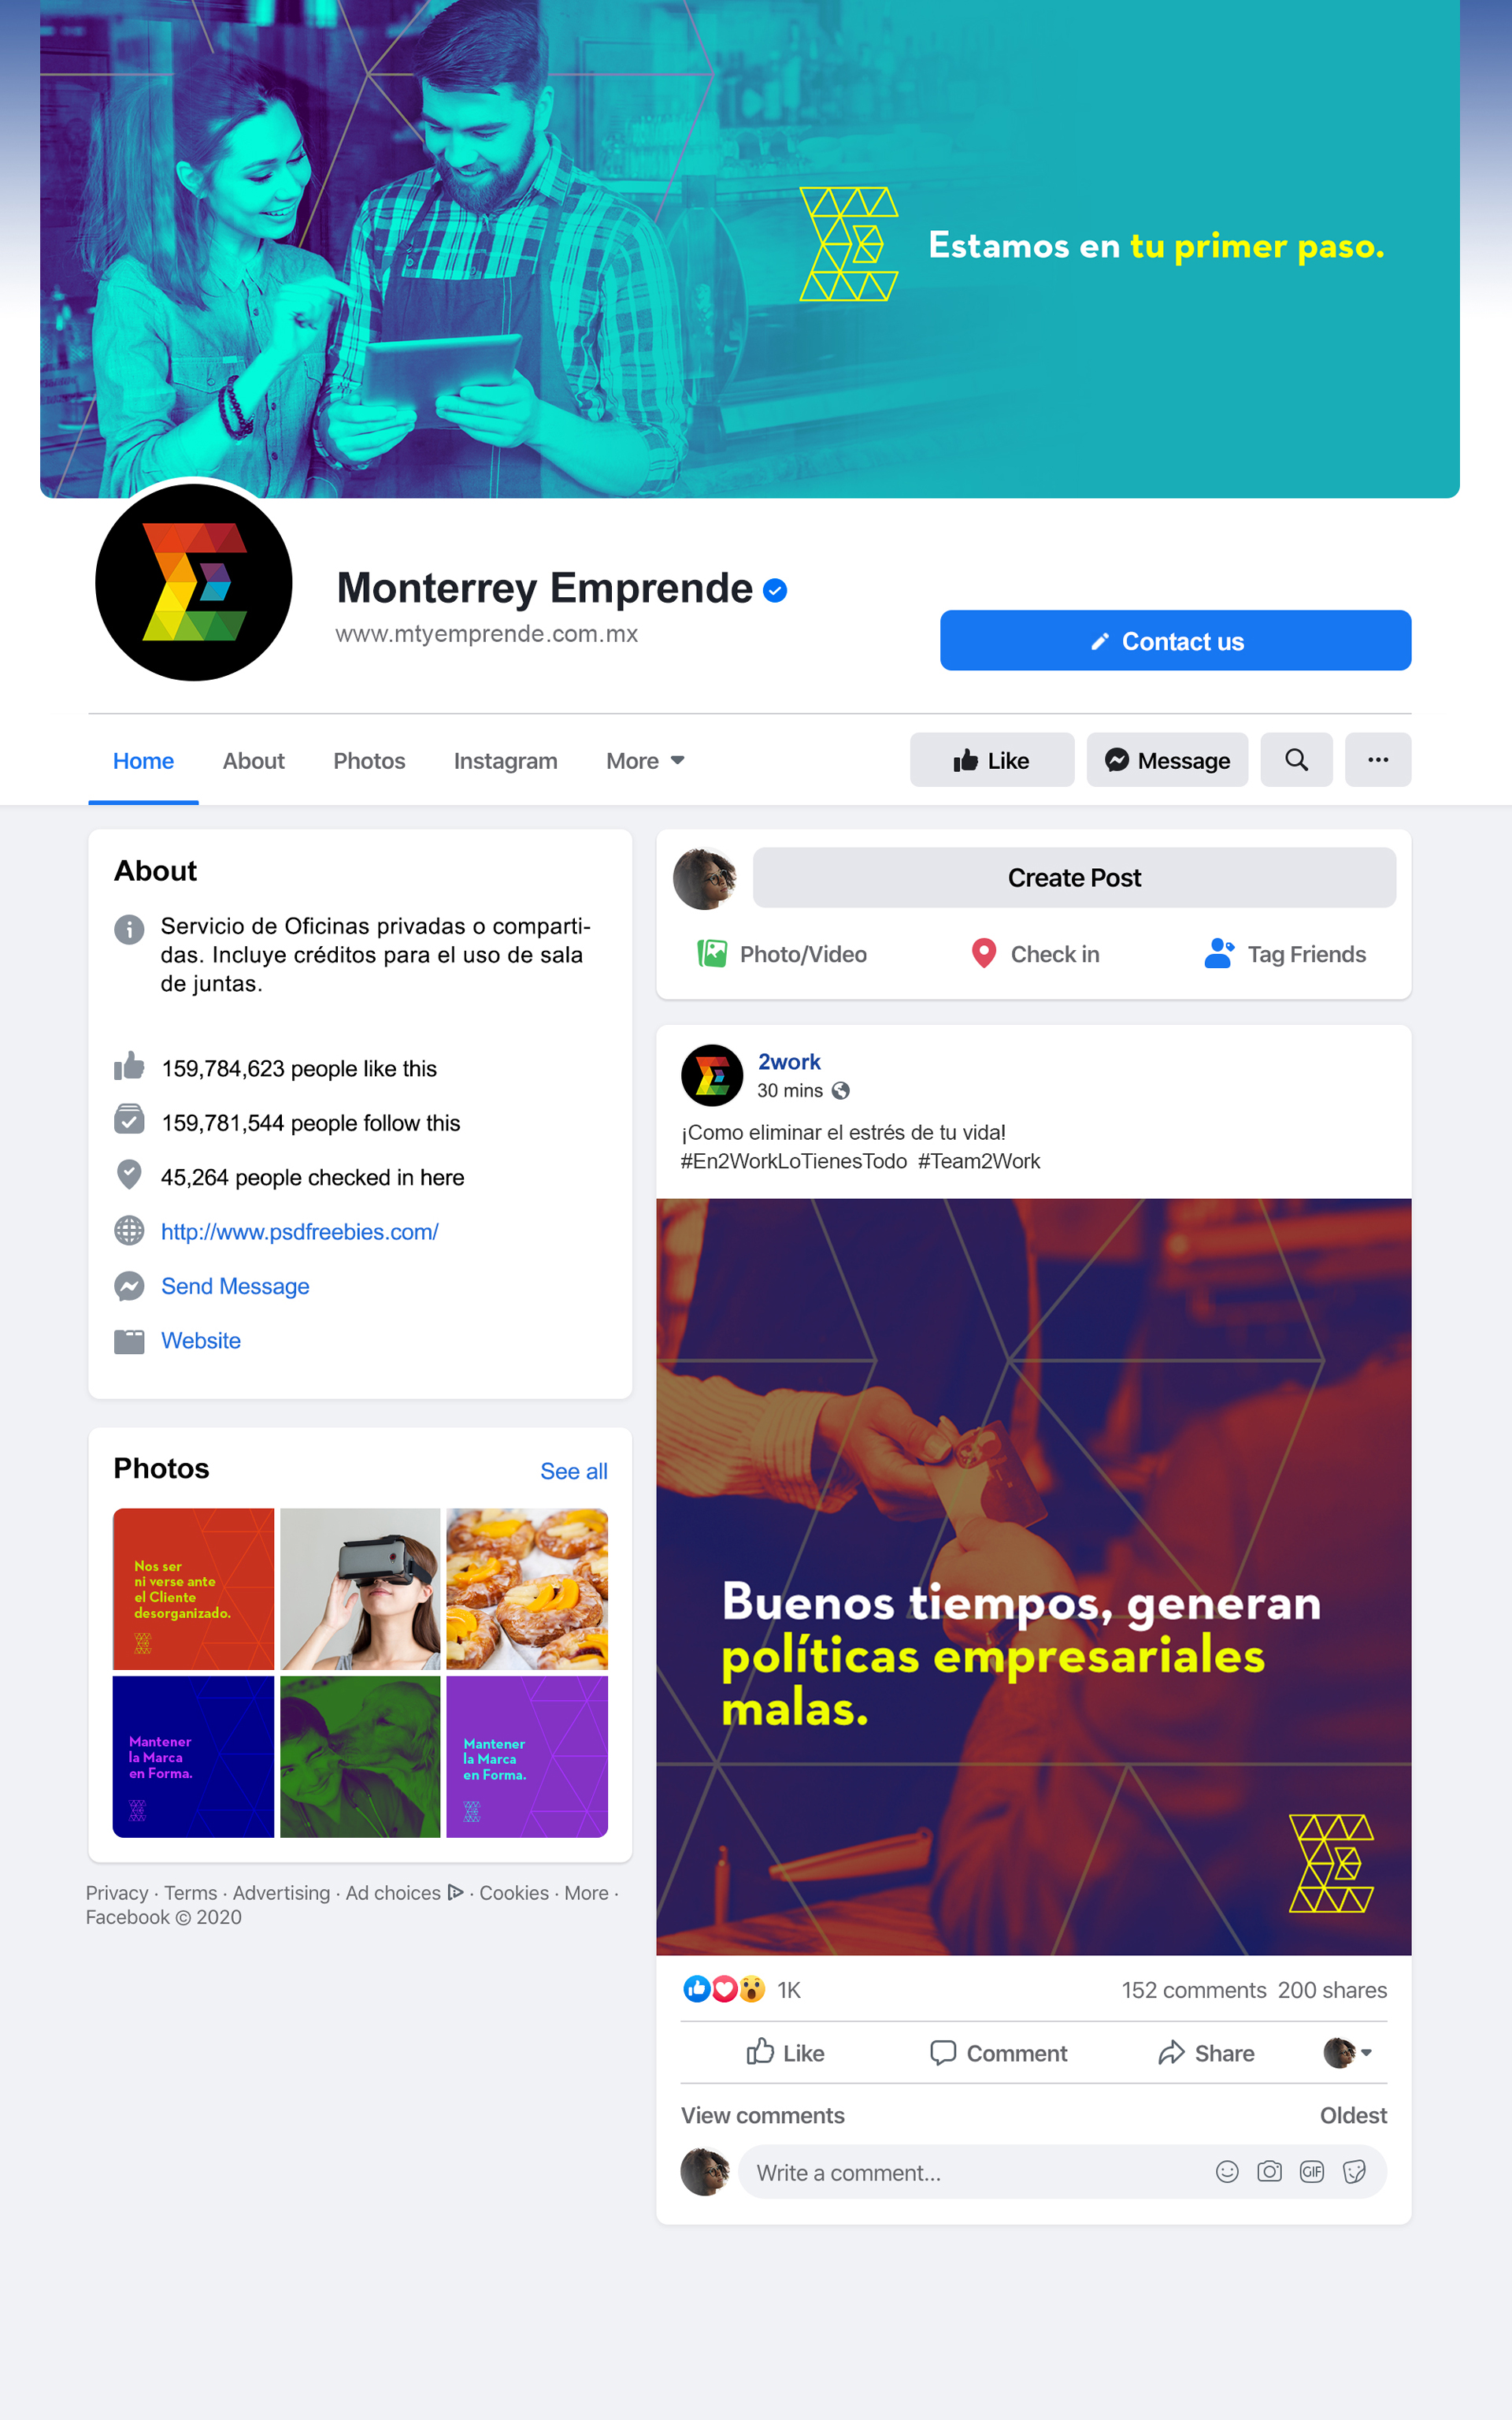Attach a photo using the camera icon

(x=1269, y=2171)
